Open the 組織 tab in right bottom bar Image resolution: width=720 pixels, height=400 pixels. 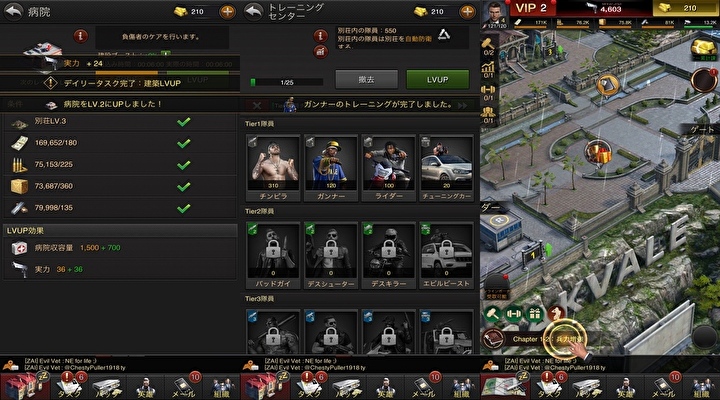click(x=703, y=386)
